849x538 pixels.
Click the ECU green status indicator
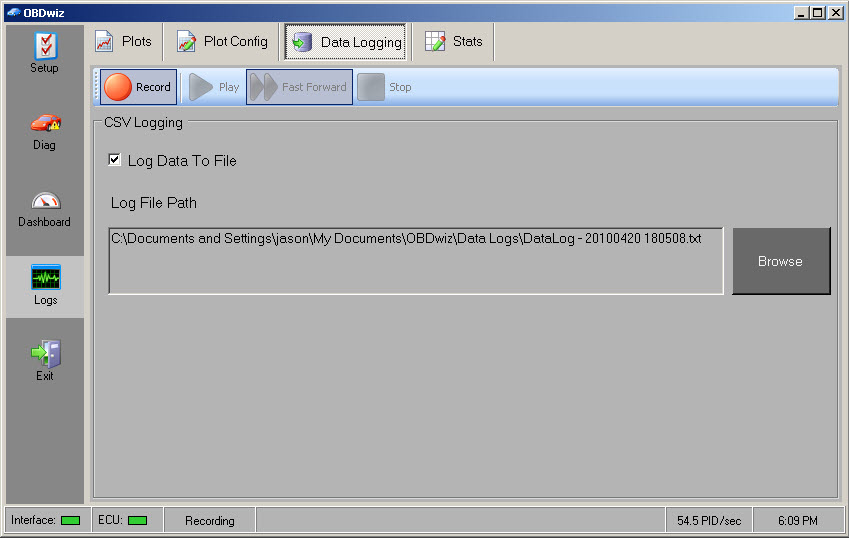coord(137,520)
